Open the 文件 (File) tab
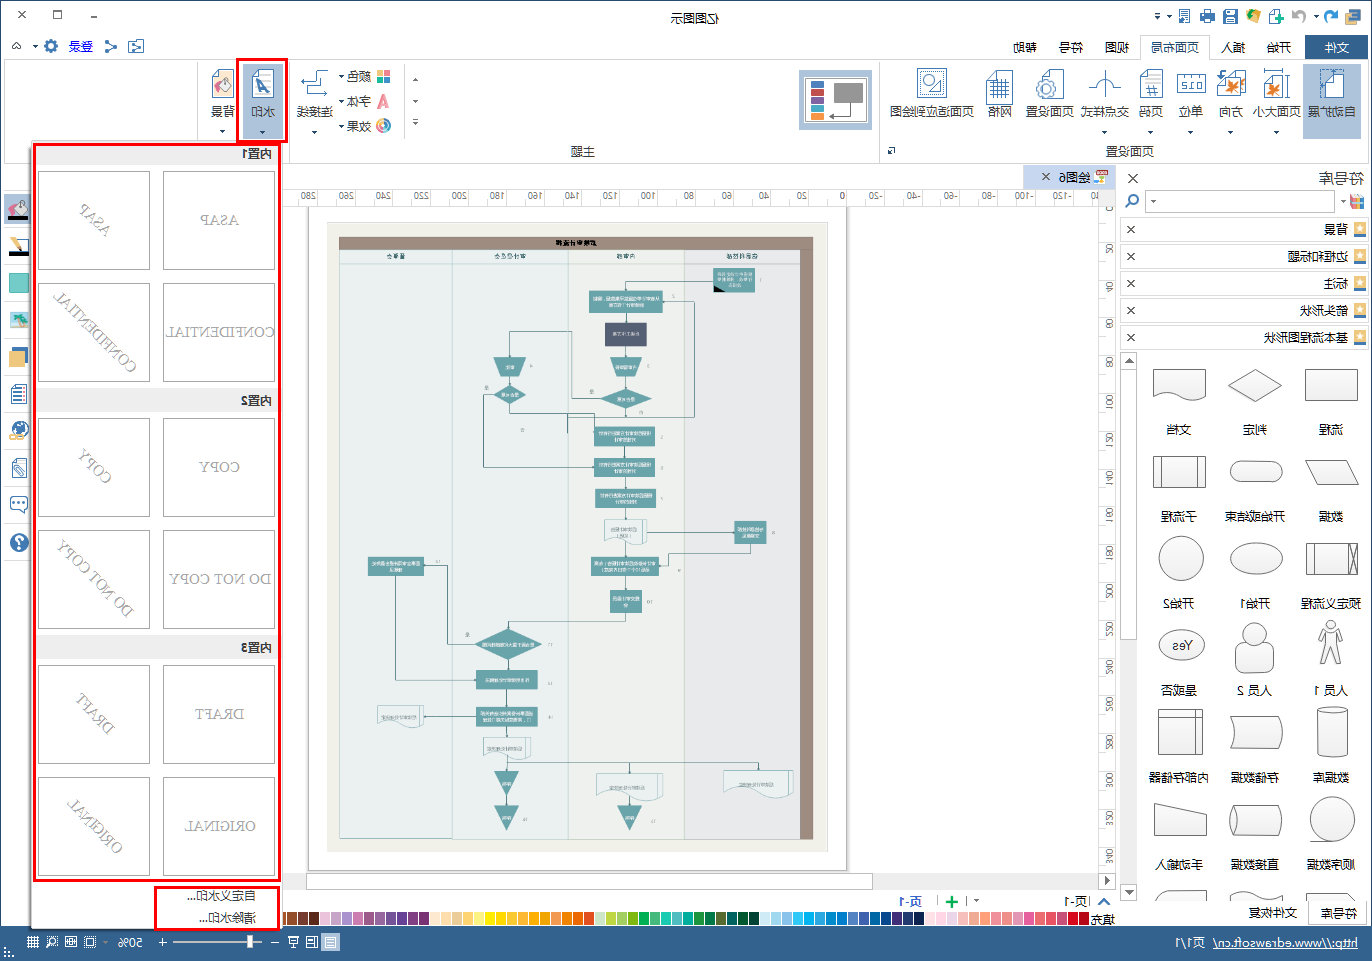This screenshot has width=1372, height=961. coord(1336,47)
